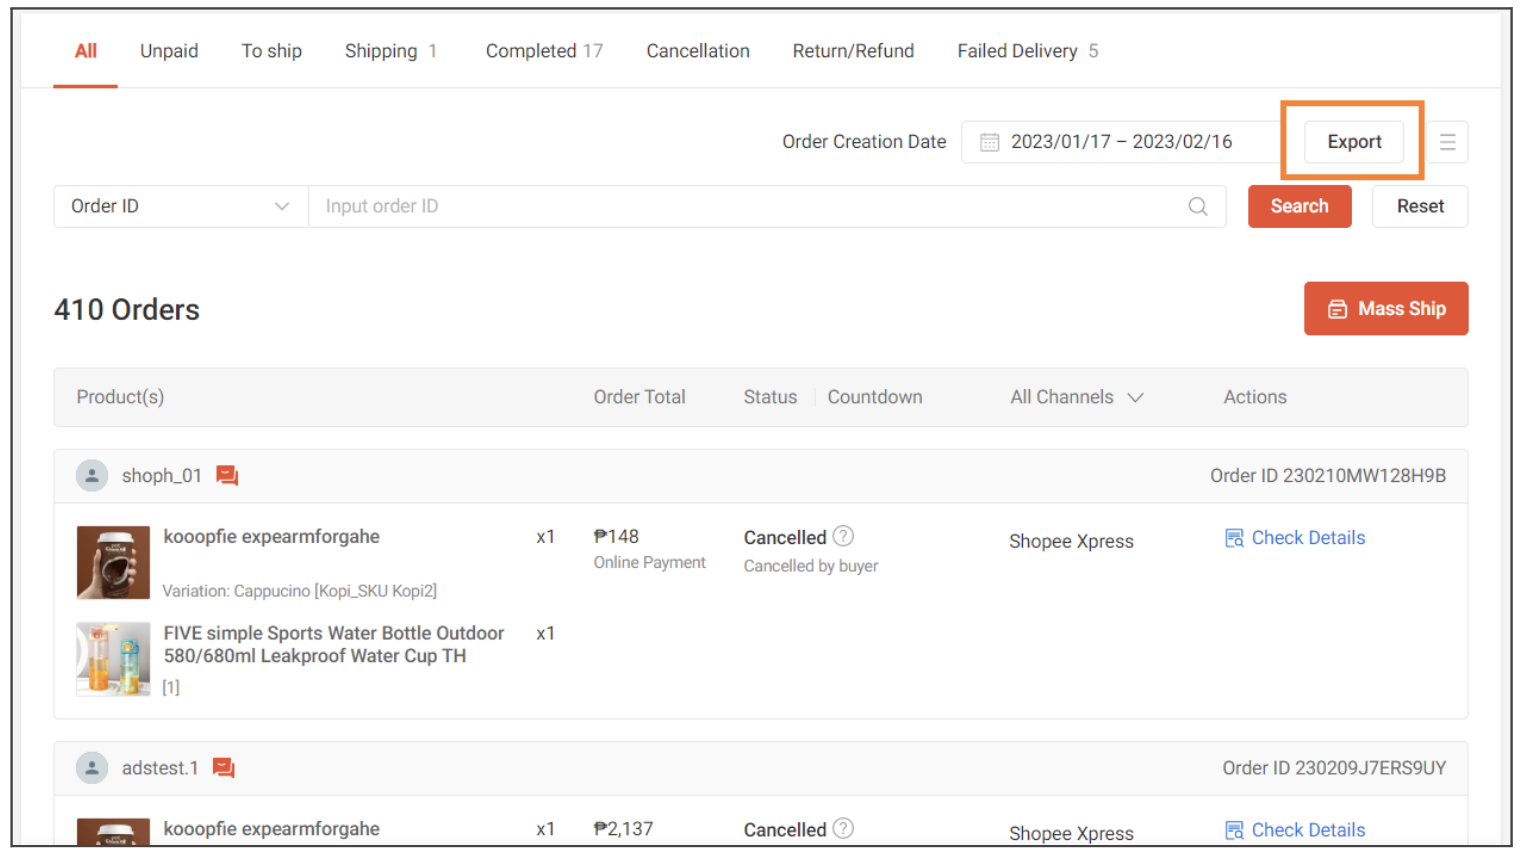Click the chat icon beside adstest.1
This screenshot has width=1524, height=860.
point(224,768)
